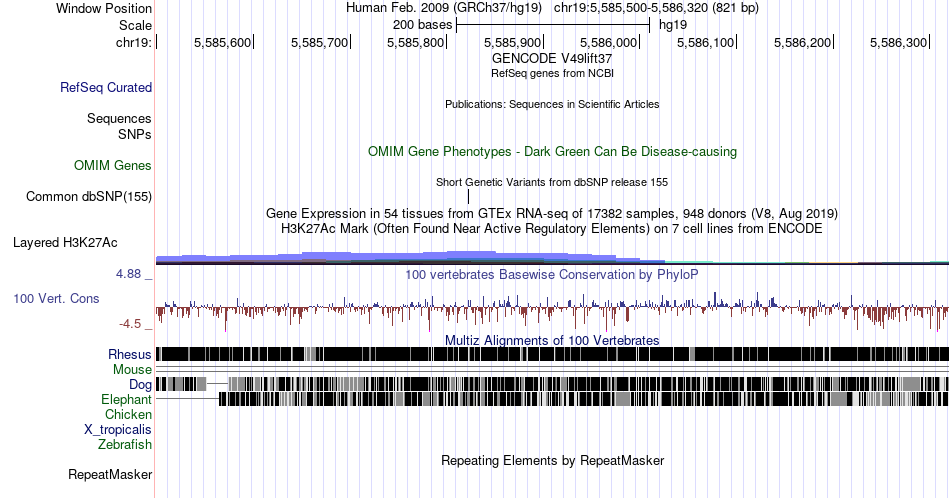
Task: Click the 4.88 PhyloP upper value
Action: pos(128,274)
